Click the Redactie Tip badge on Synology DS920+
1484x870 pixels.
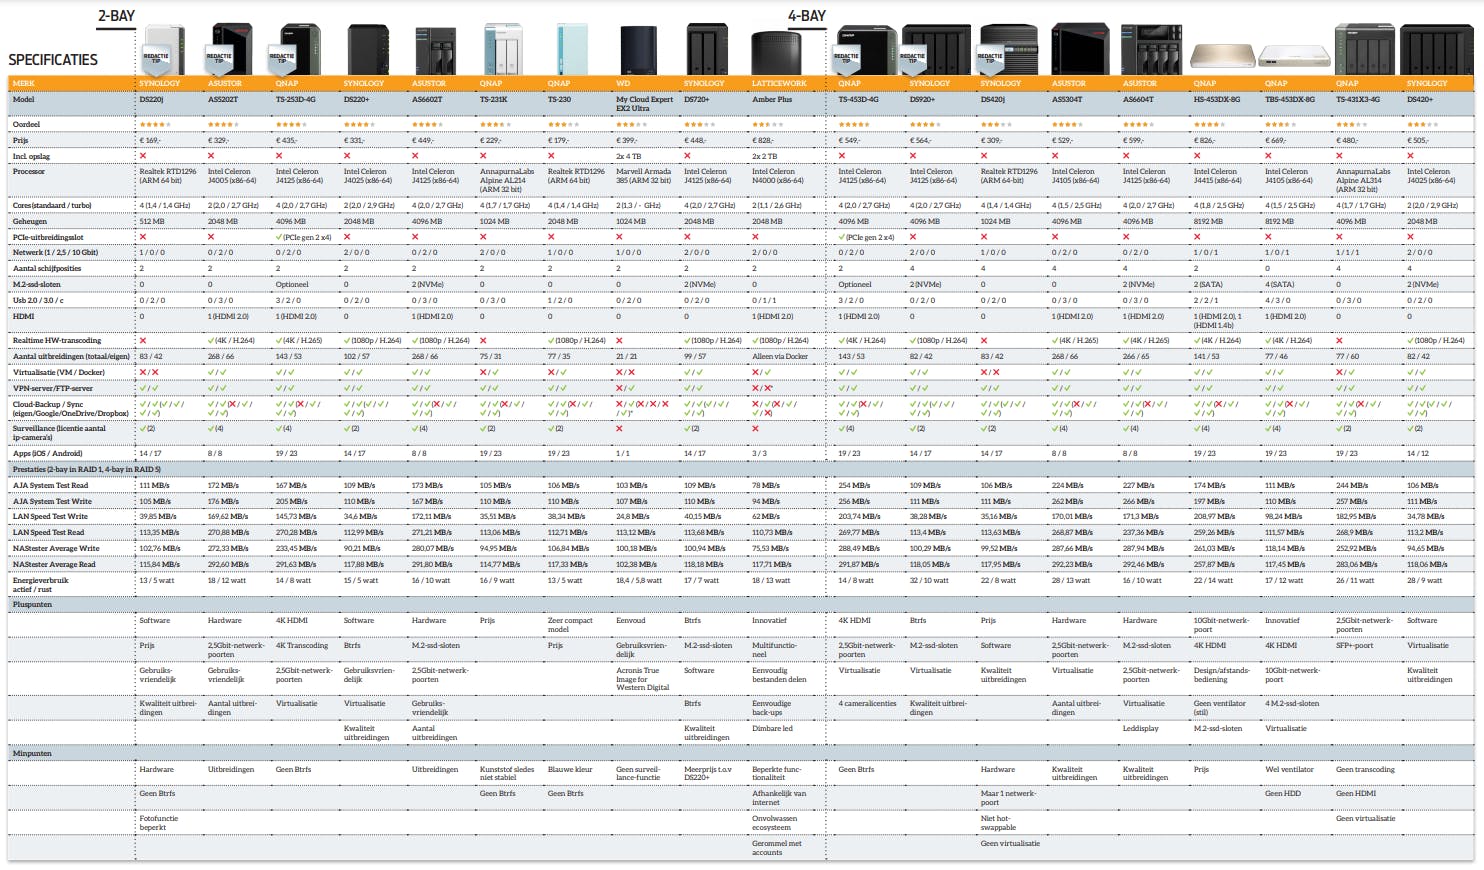pos(913,58)
